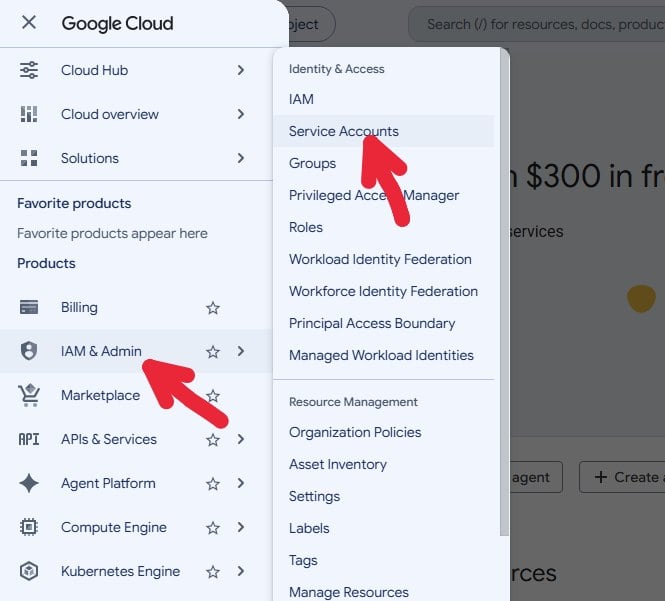Screen dimensions: 665x601
Task: Click the Cloud Hub sliders icon
Action: [29, 70]
